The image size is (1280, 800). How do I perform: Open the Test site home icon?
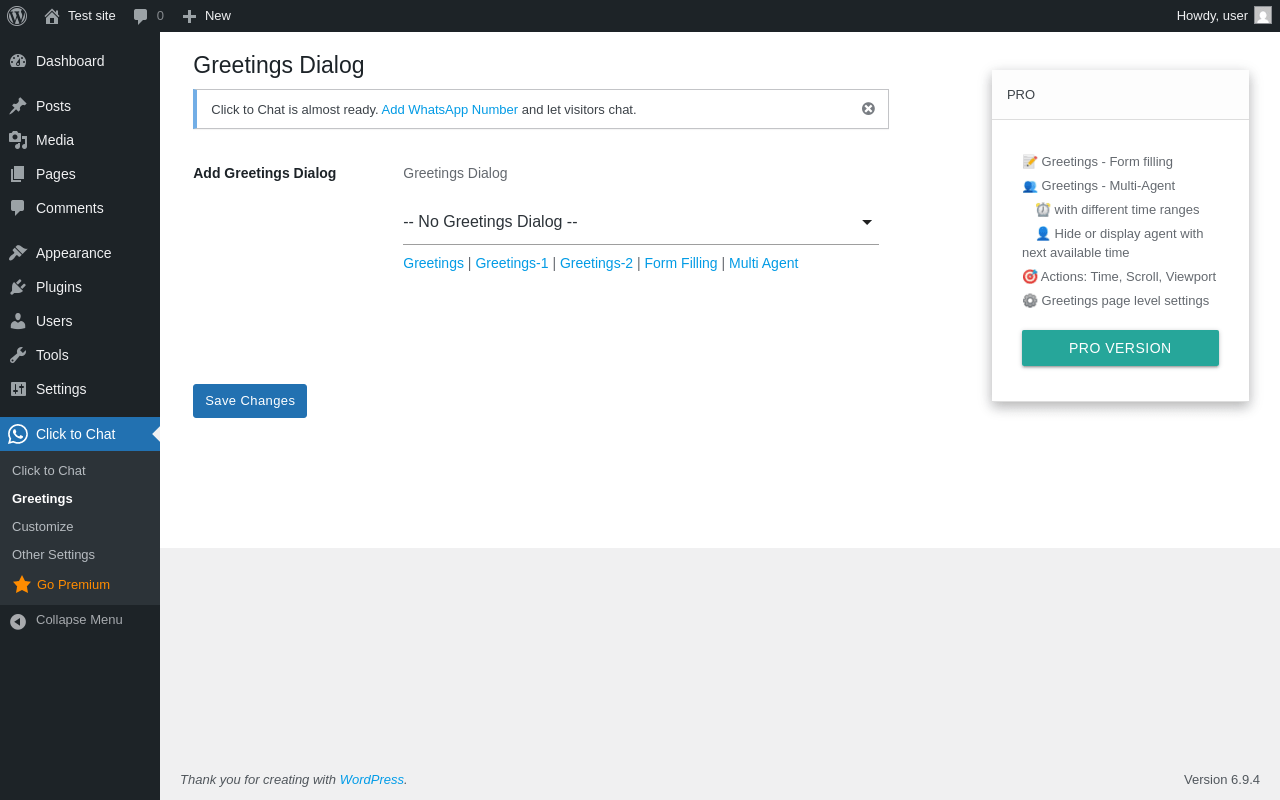(x=52, y=16)
